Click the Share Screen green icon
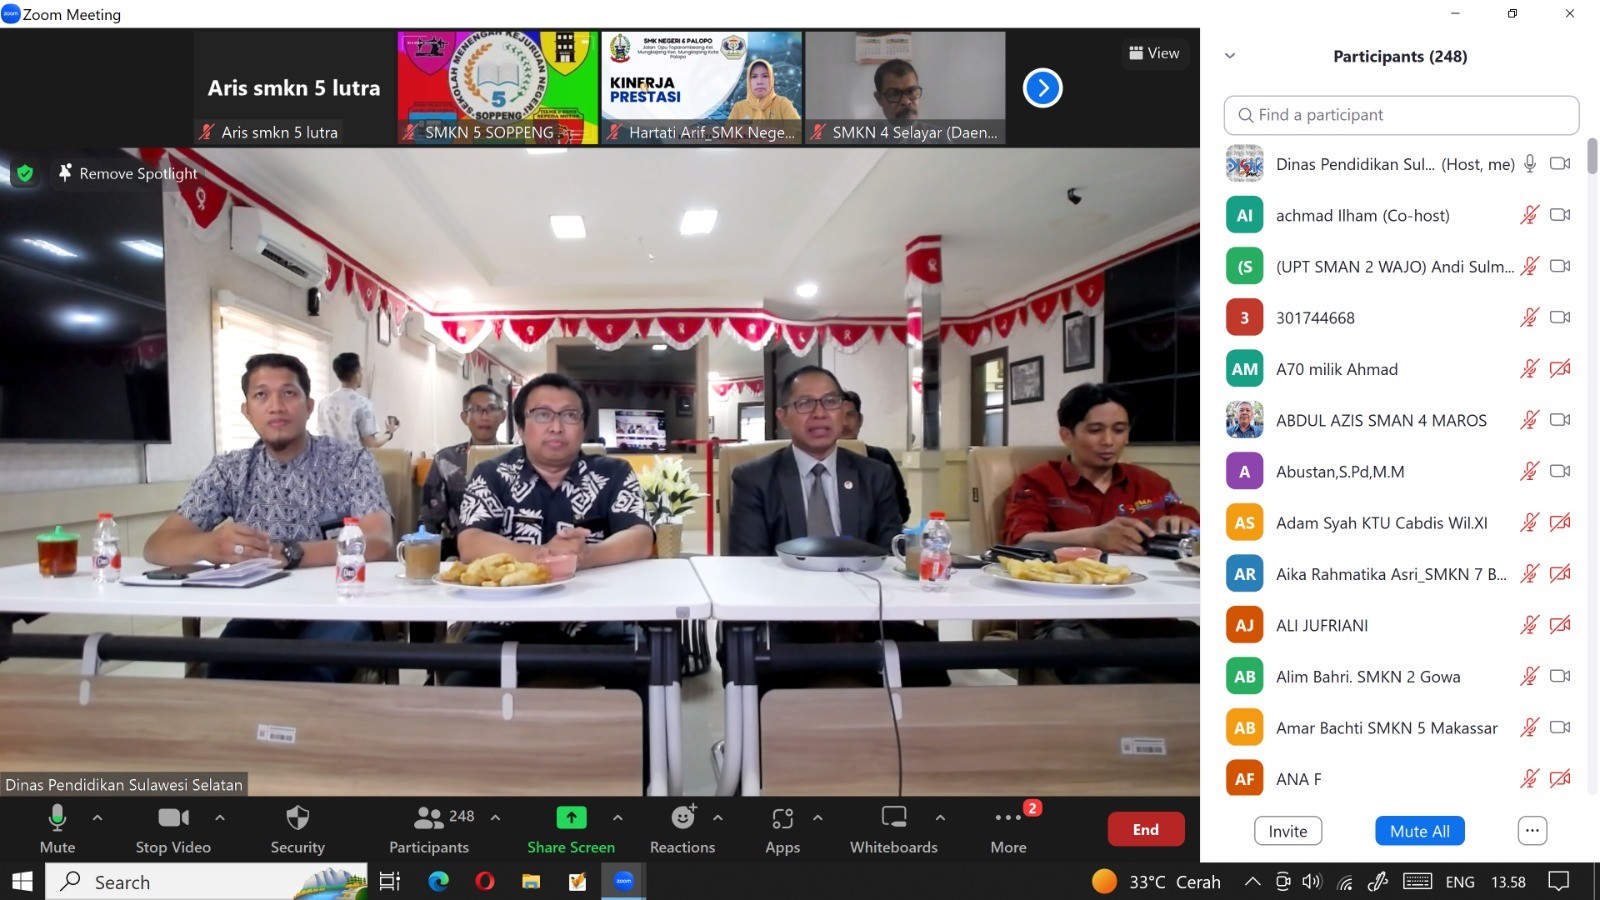1600x900 pixels. [x=571, y=818]
